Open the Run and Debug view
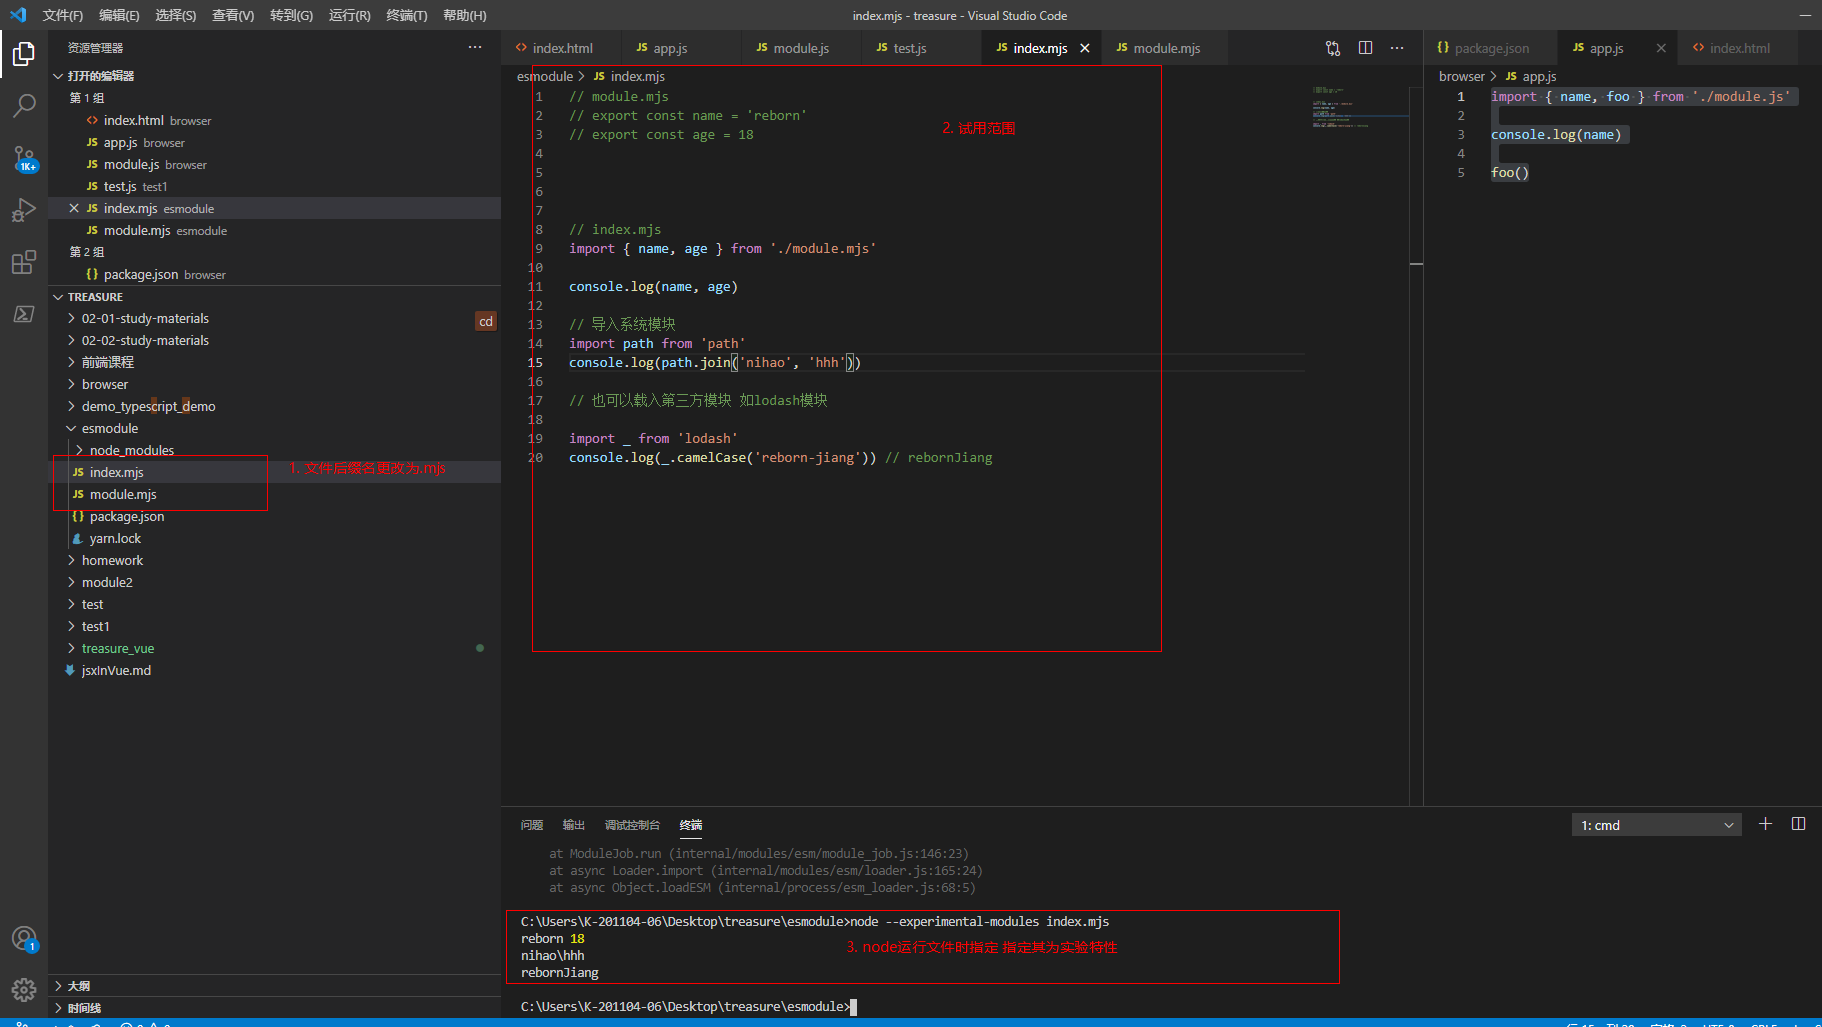The width and height of the screenshot is (1822, 1027). tap(24, 210)
